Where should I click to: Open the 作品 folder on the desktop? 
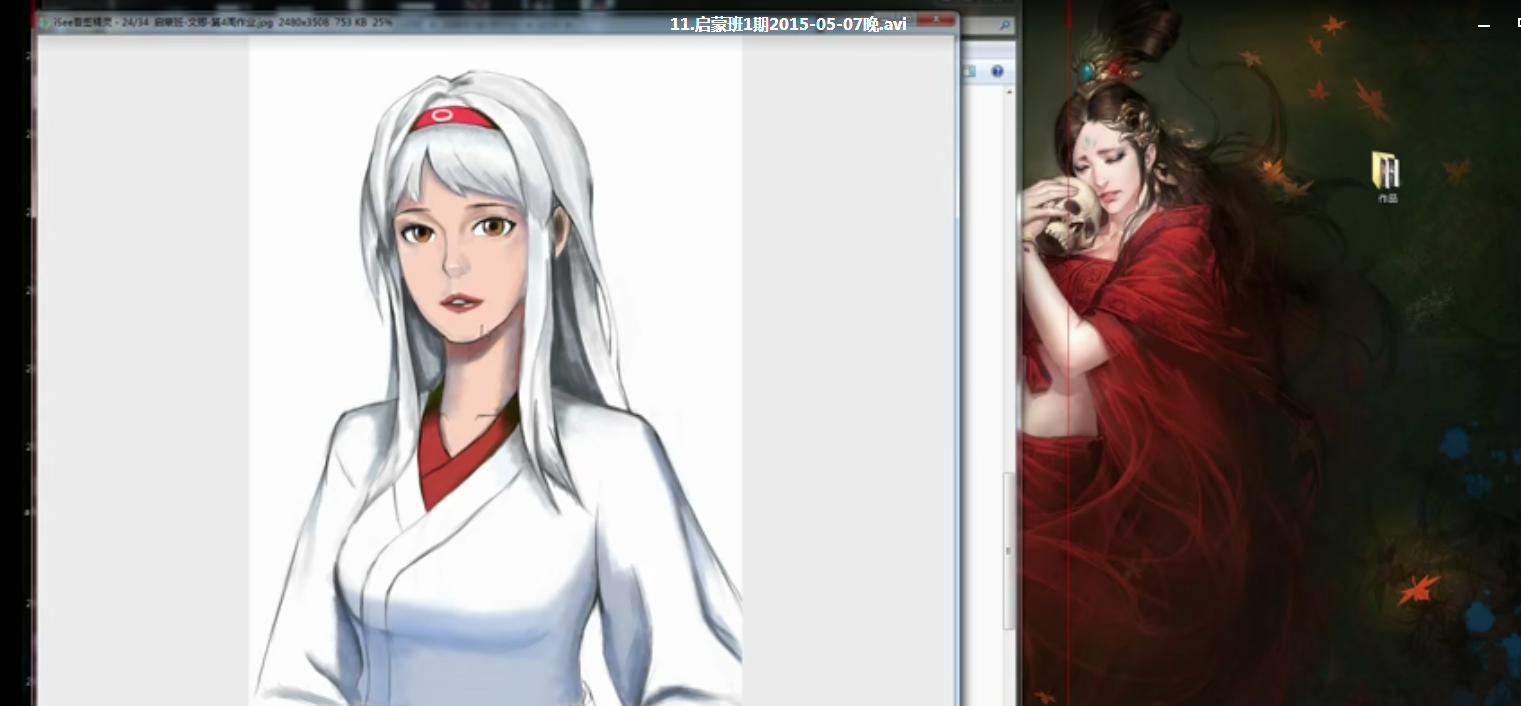click(1385, 172)
